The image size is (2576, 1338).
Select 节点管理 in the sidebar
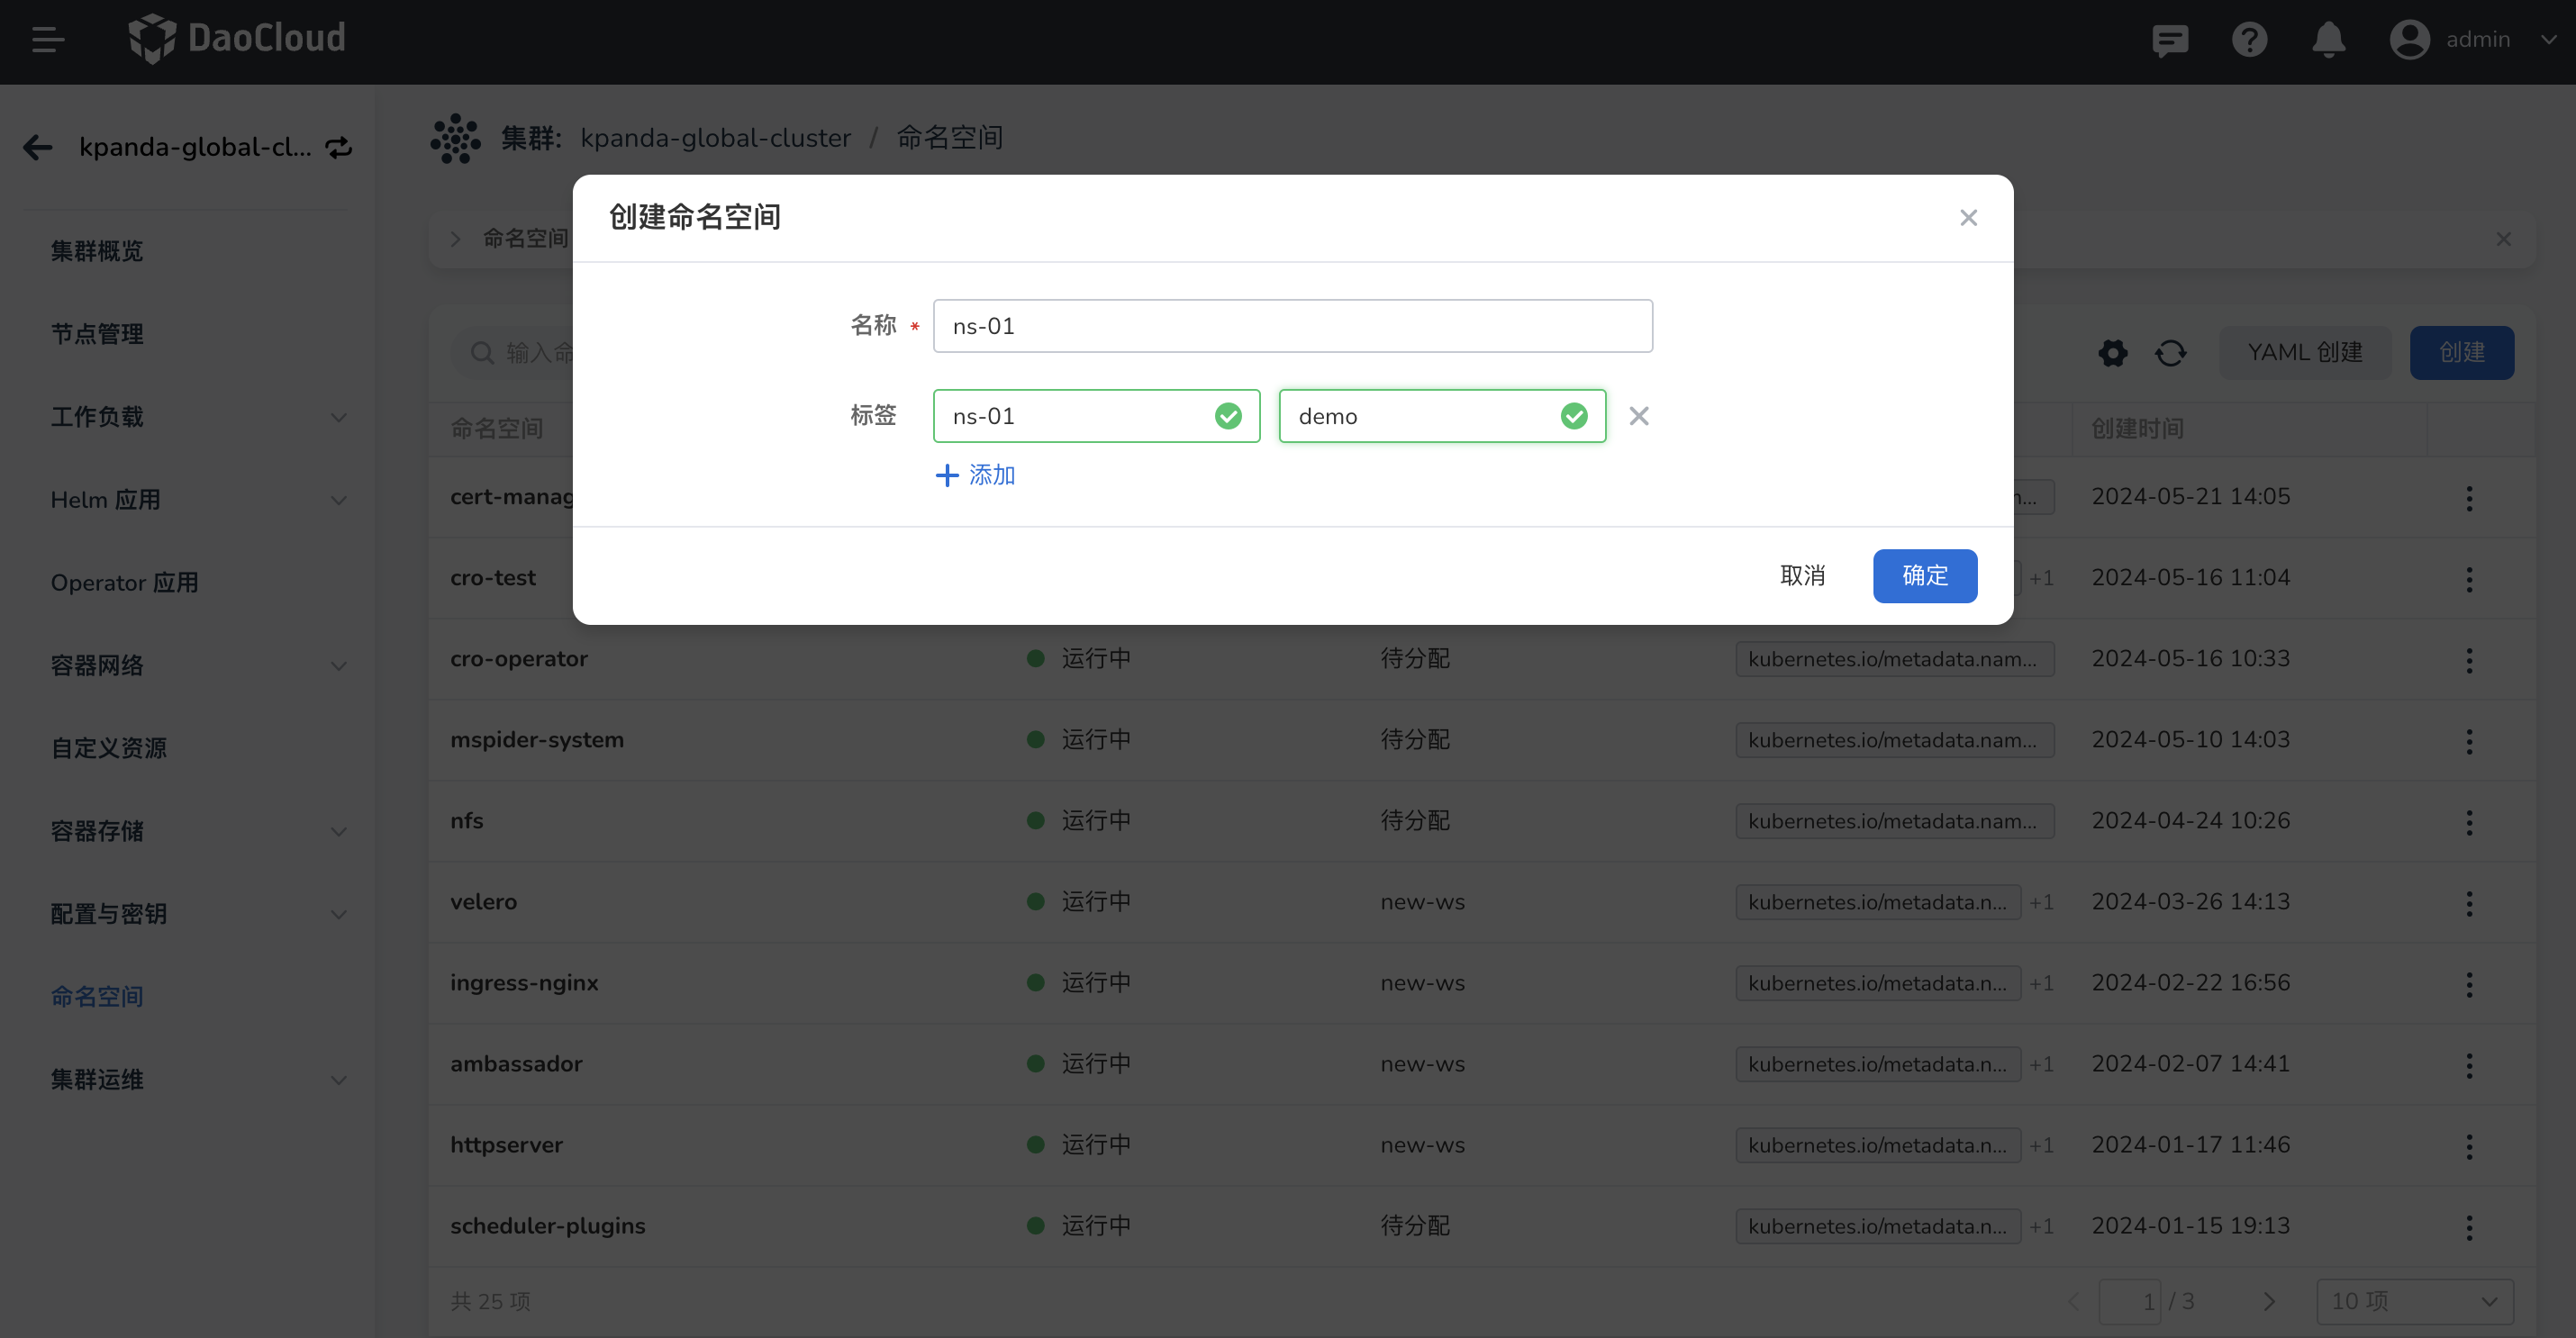97,334
